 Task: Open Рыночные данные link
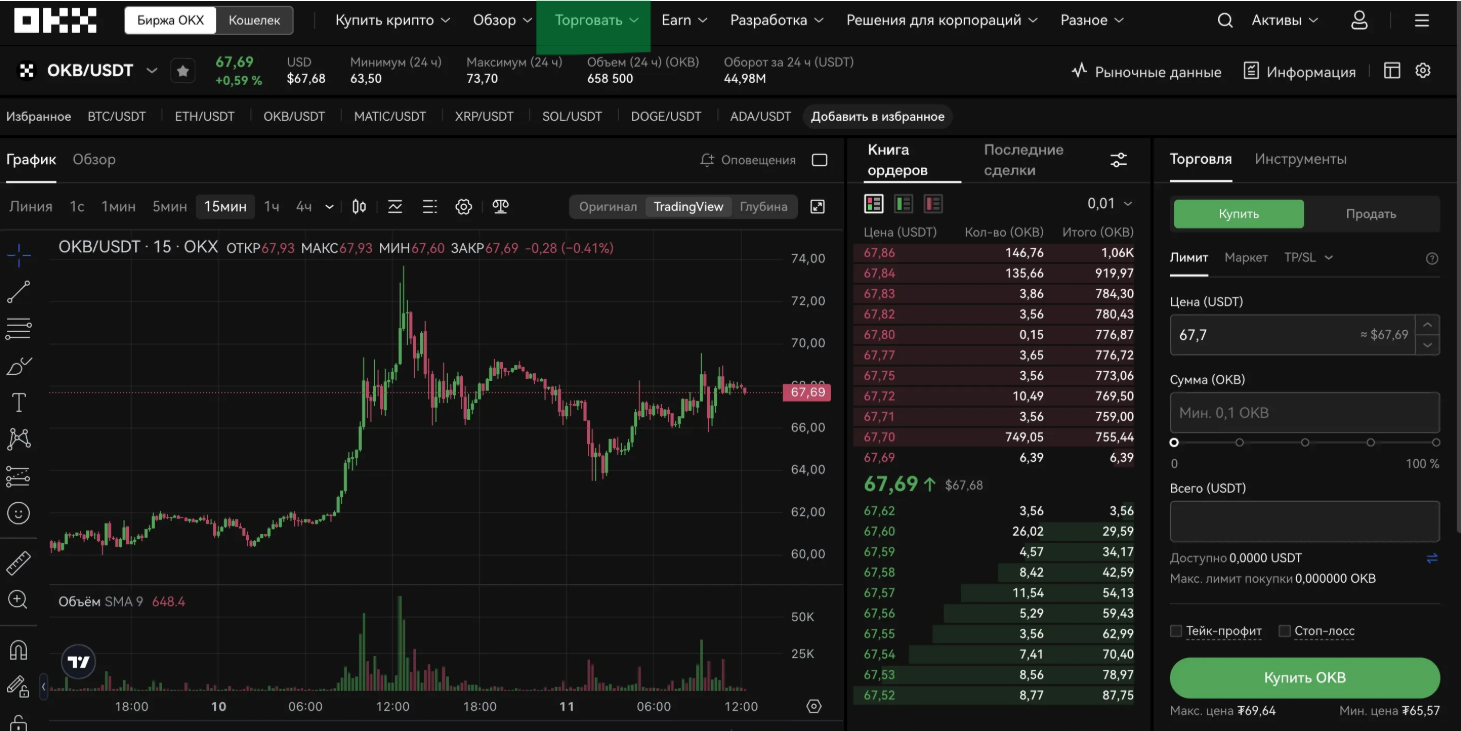(x=1146, y=72)
